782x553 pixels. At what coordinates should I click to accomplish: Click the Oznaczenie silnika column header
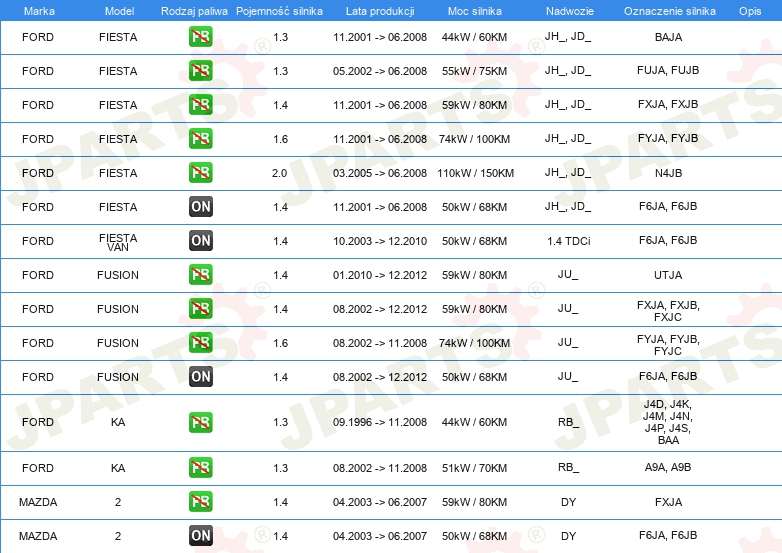669,11
